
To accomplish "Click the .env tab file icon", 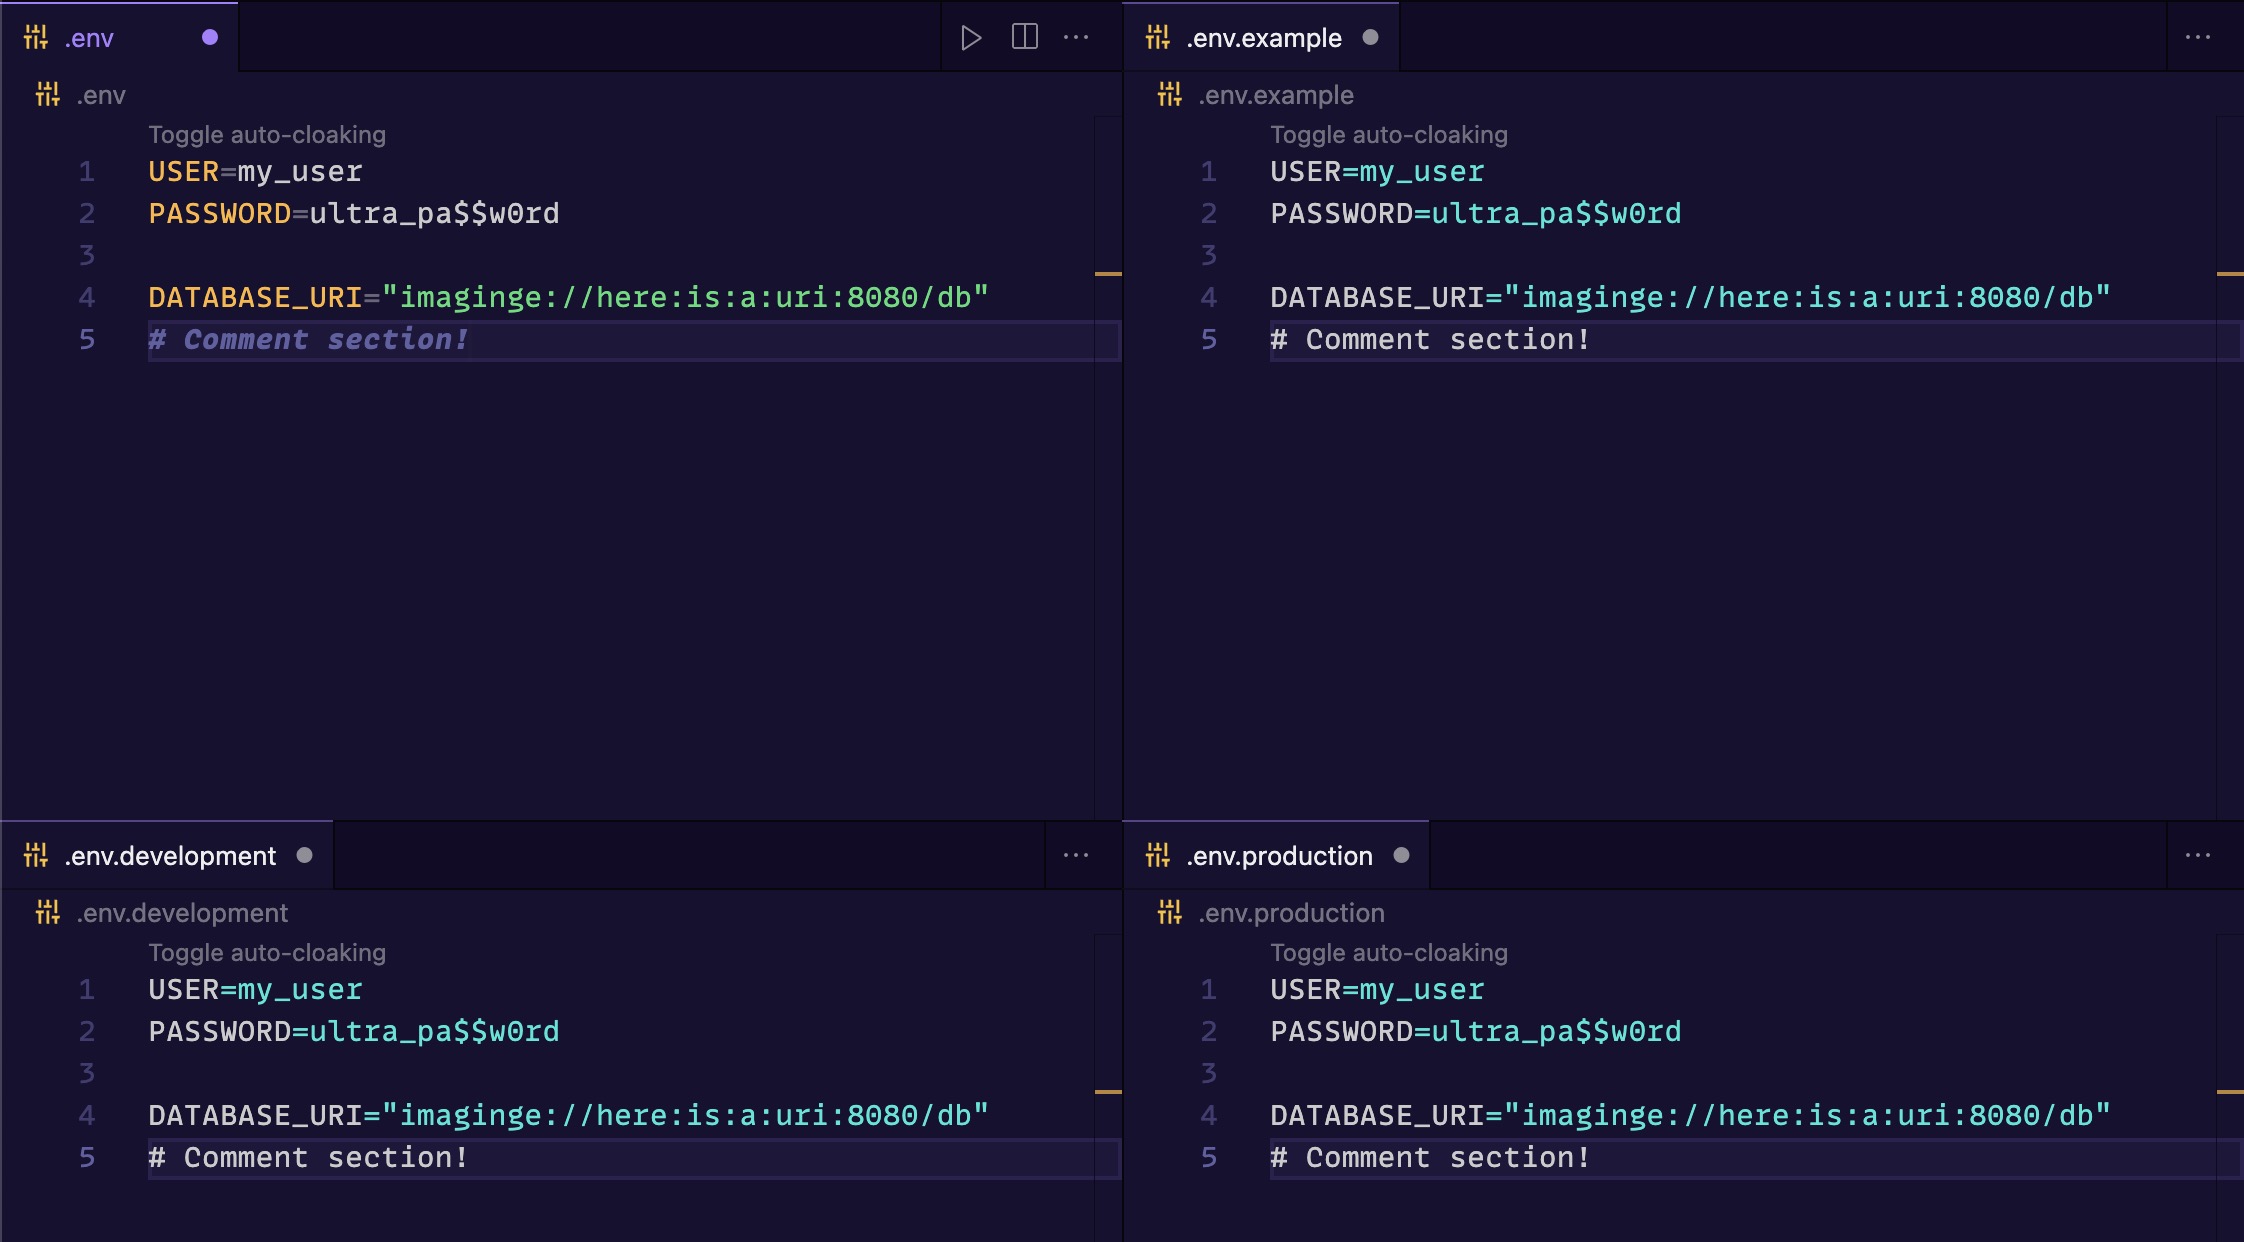I will (36, 38).
